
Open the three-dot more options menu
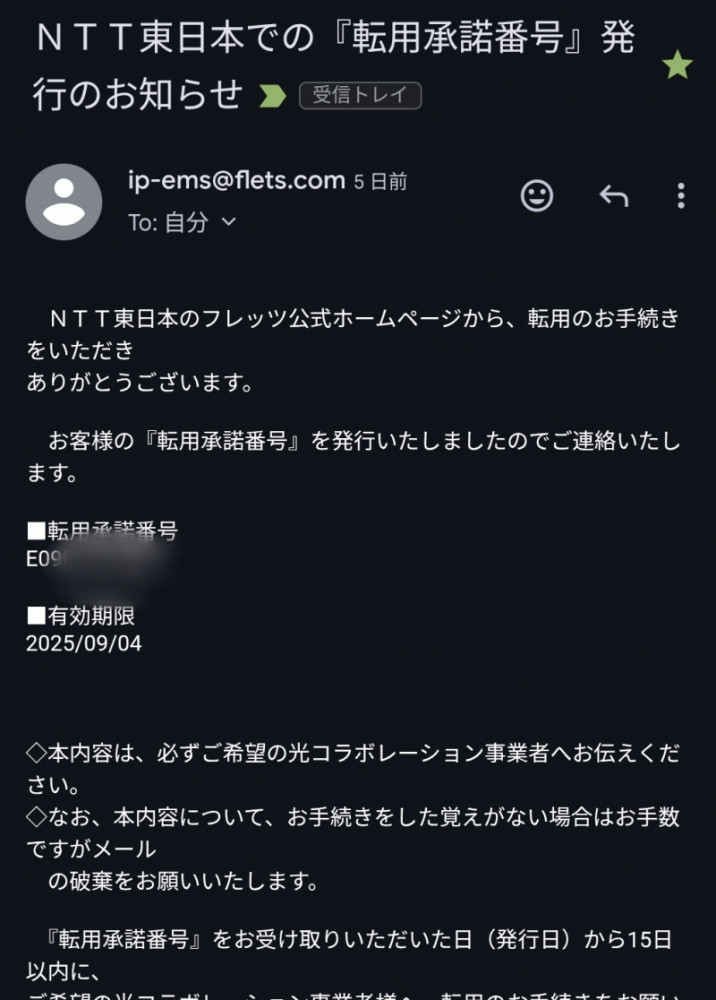681,196
